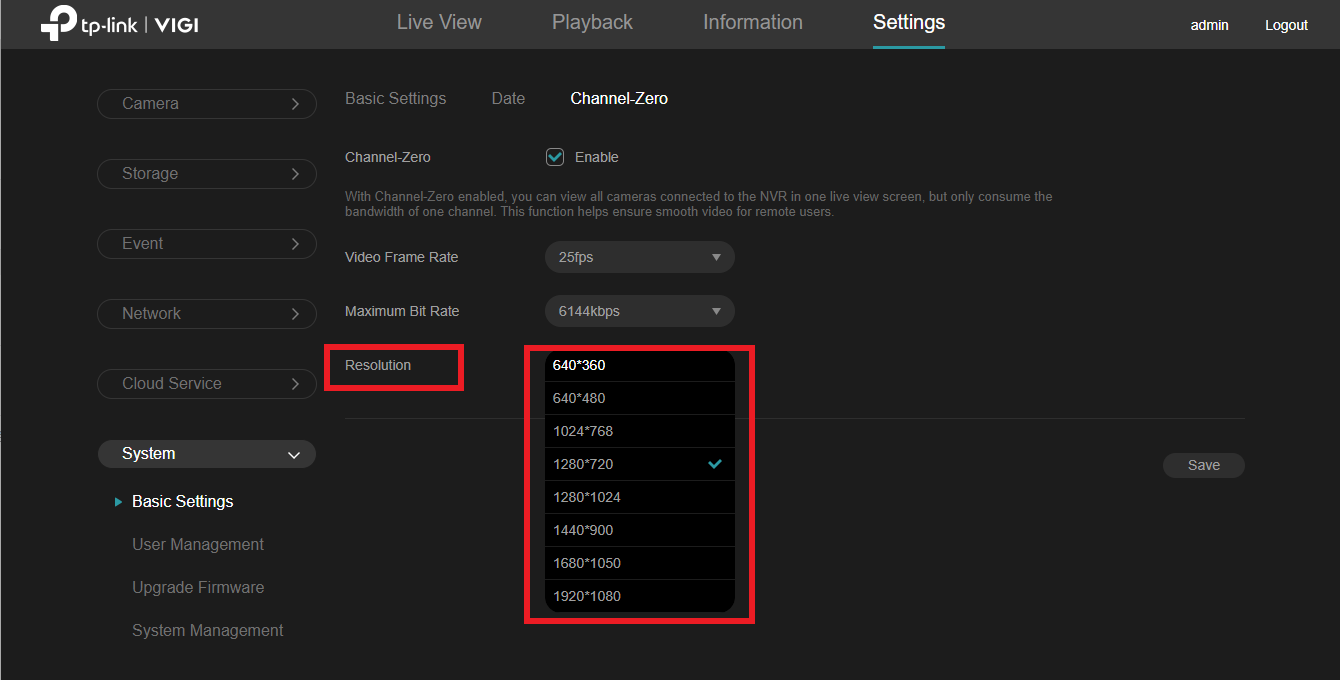Choose 1920*1080 resolution option

(640, 596)
